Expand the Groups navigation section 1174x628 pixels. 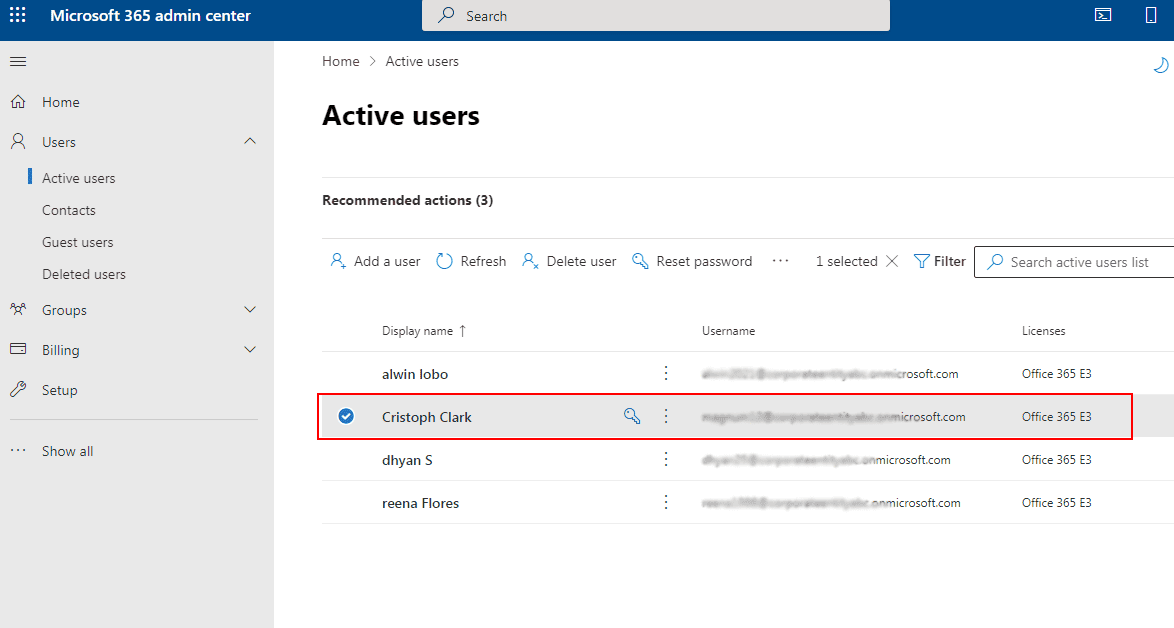250,310
